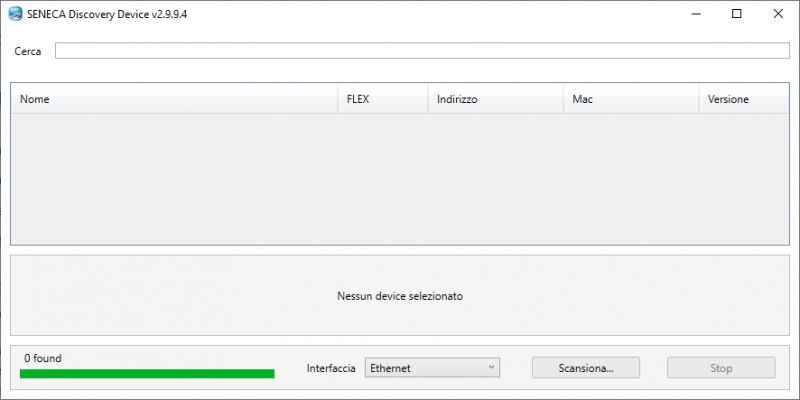
Task: Minimize the Discovery Device window
Action: (x=691, y=14)
